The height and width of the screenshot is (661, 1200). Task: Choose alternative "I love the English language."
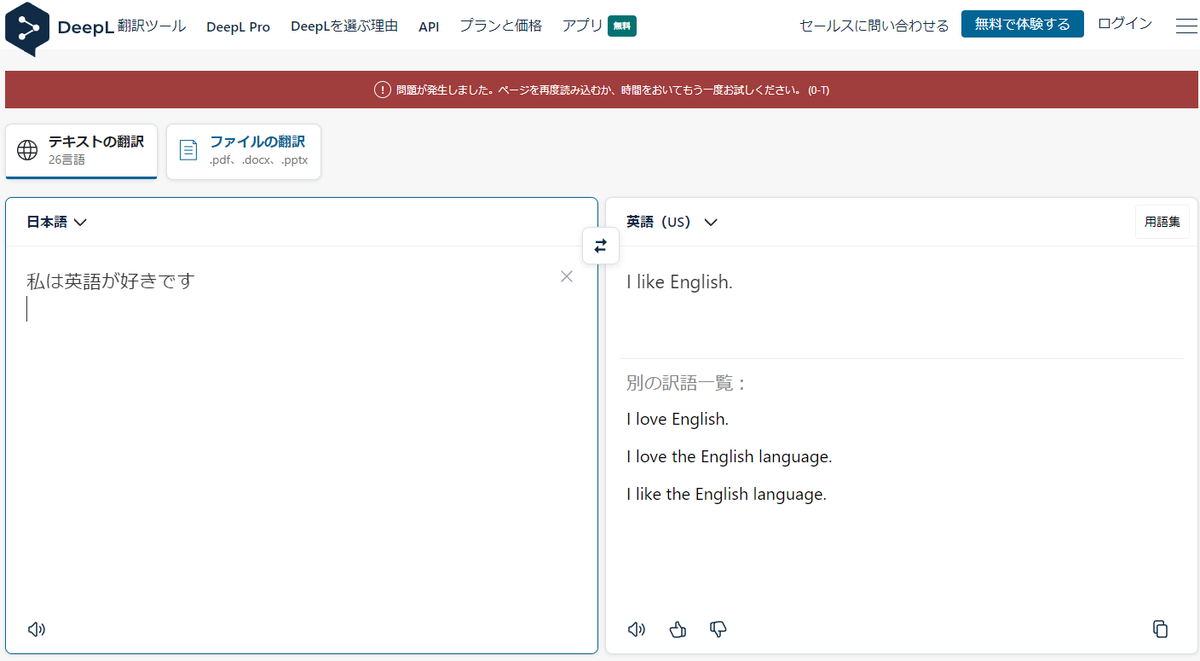(729, 457)
